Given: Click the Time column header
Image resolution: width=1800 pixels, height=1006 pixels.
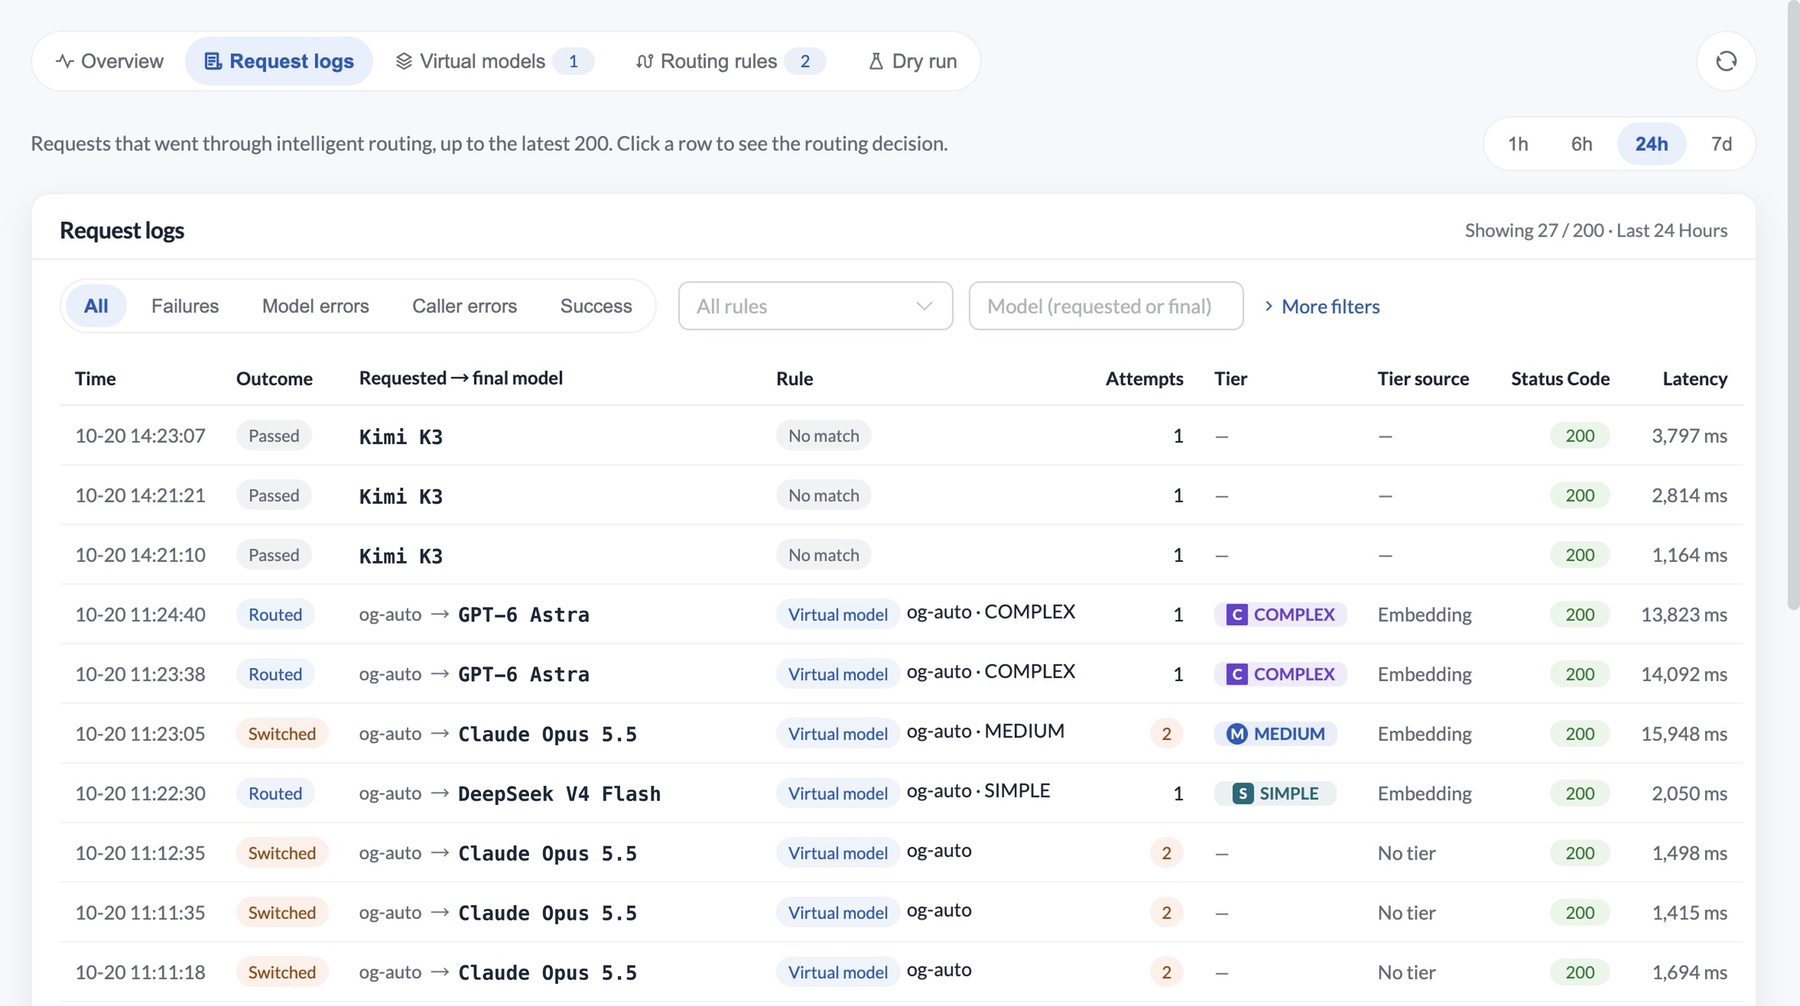Looking at the screenshot, I should point(95,378).
